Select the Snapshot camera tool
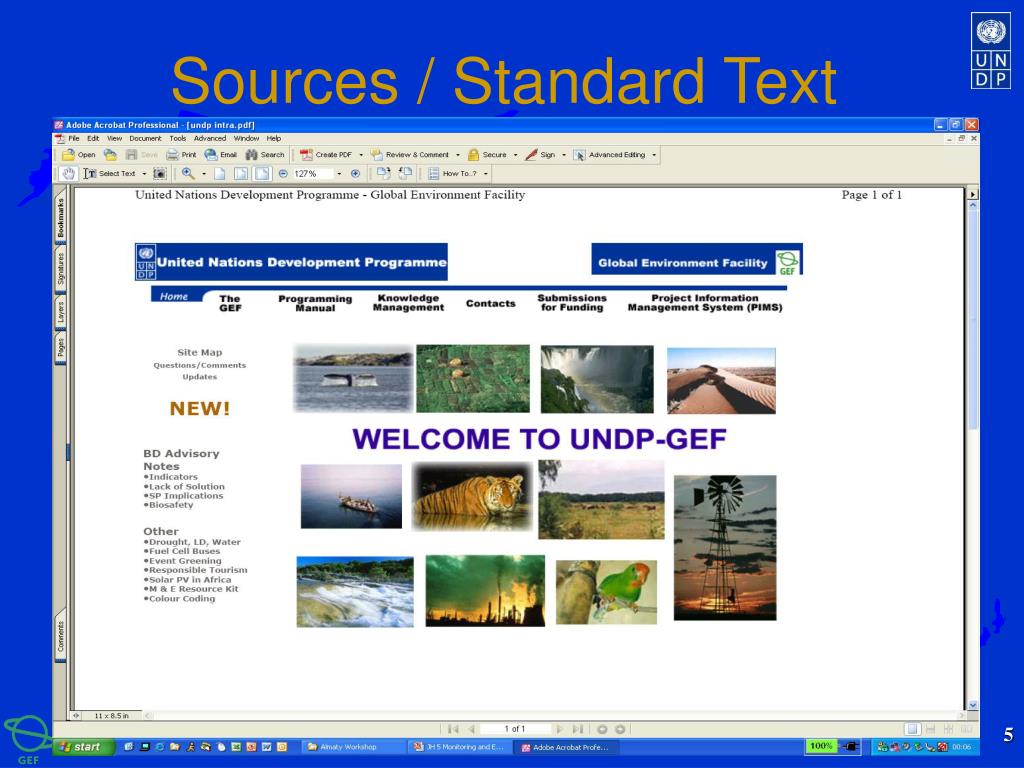The image size is (1024, 768). pyautogui.click(x=159, y=174)
